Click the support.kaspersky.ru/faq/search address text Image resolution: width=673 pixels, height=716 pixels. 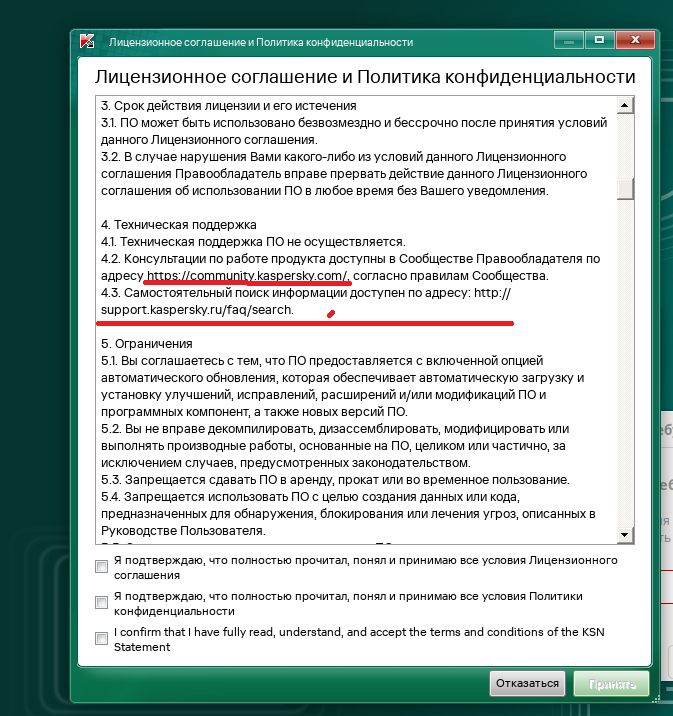[197, 310]
